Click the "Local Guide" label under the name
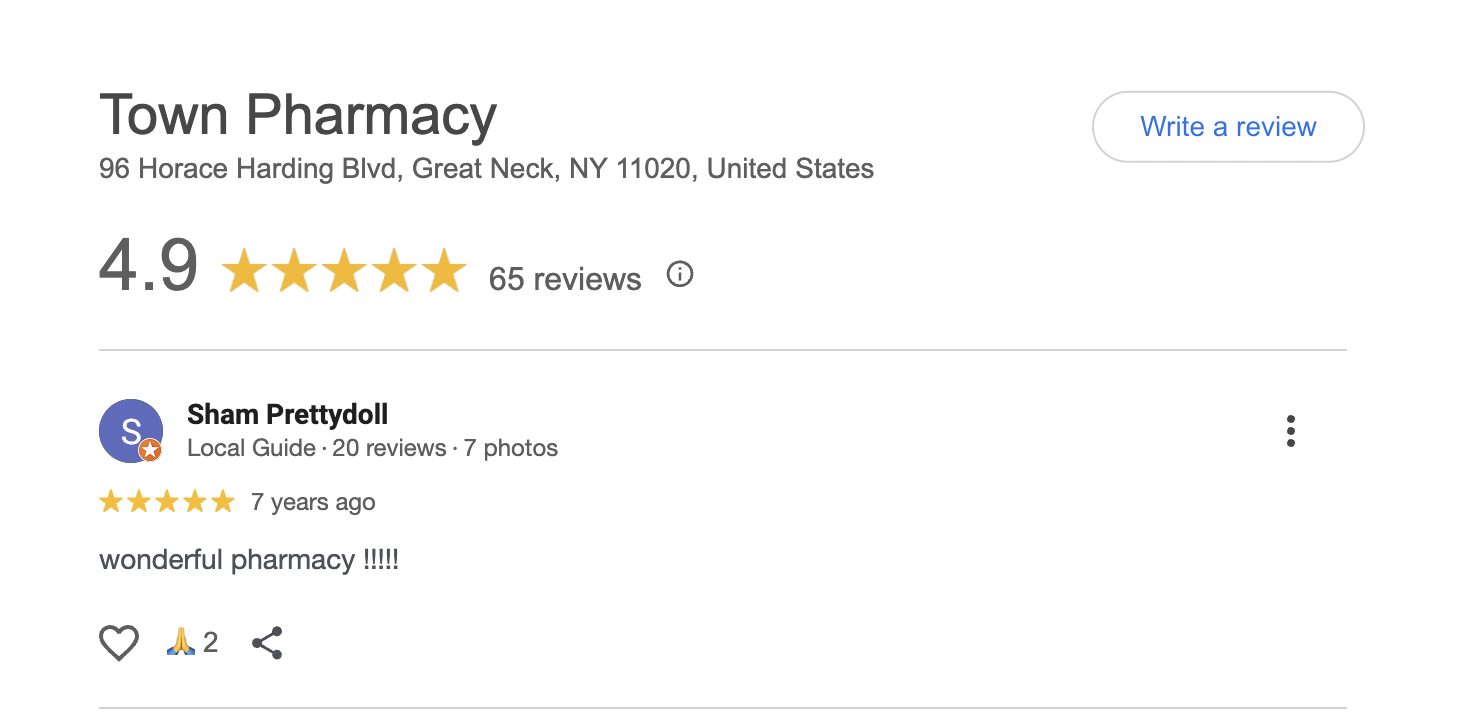1462x720 pixels. point(251,448)
